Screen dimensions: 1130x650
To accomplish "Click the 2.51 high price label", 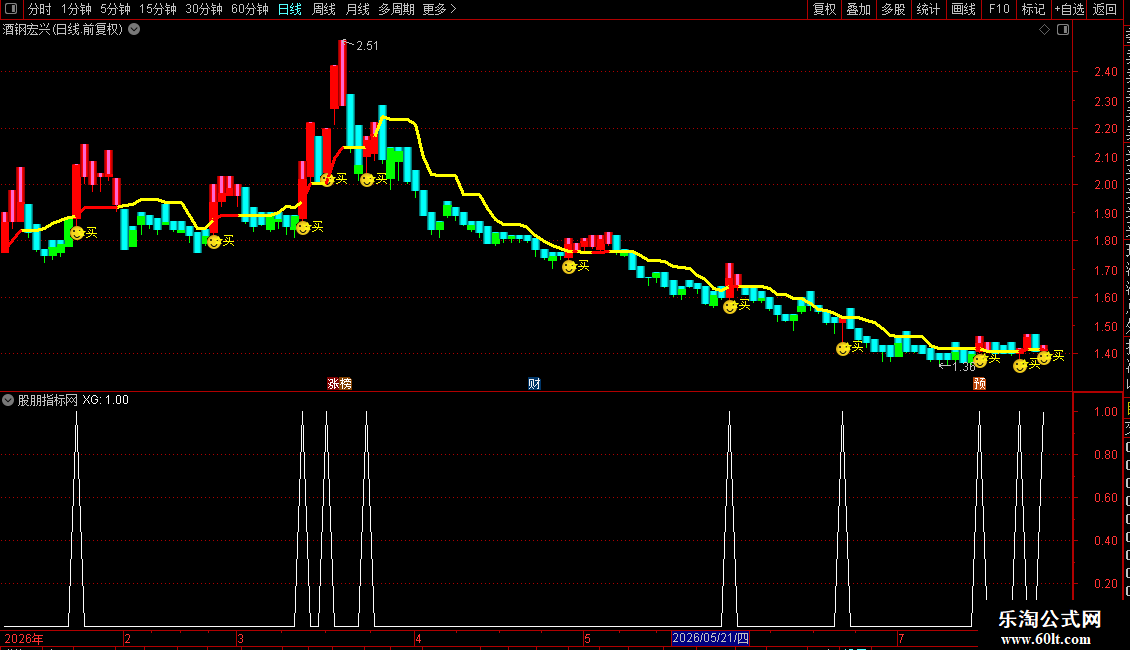I will click(367, 45).
